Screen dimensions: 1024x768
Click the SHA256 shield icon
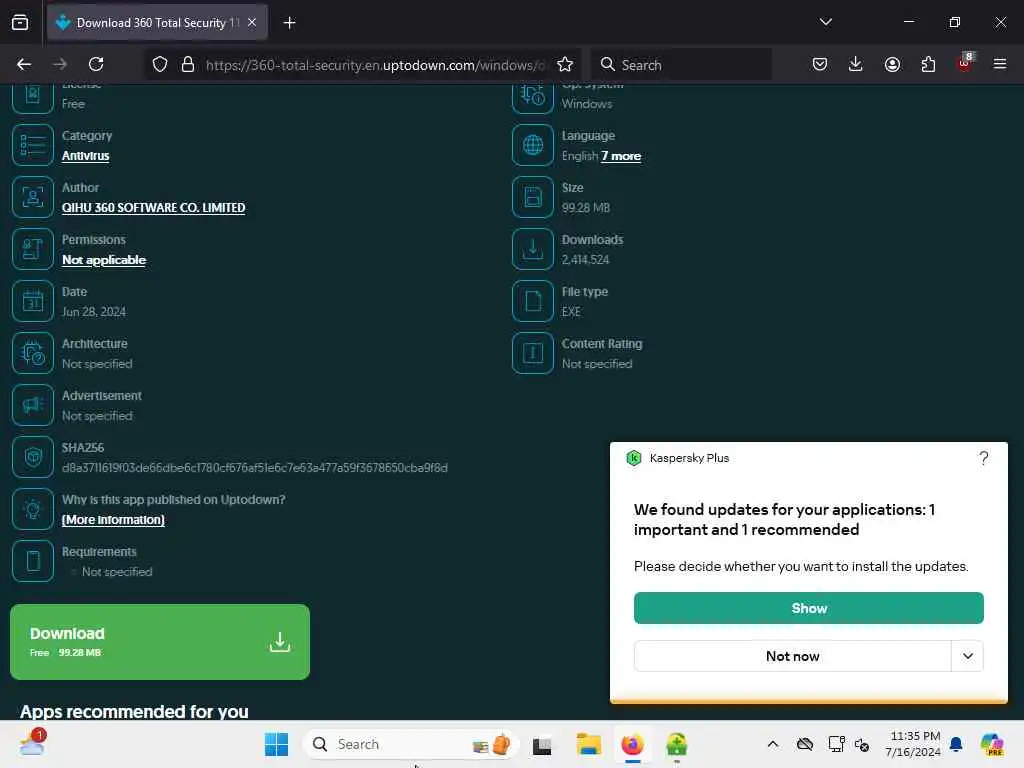[x=33, y=457]
